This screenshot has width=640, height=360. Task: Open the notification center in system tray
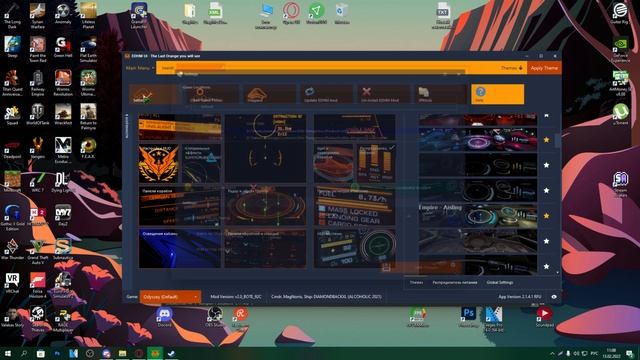pyautogui.click(x=630, y=353)
